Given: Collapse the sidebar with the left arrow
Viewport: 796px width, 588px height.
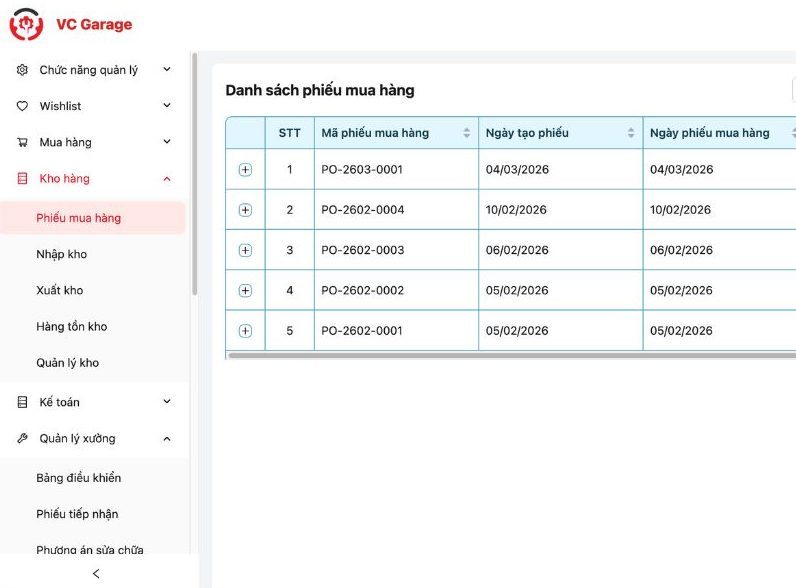Looking at the screenshot, I should 96,573.
